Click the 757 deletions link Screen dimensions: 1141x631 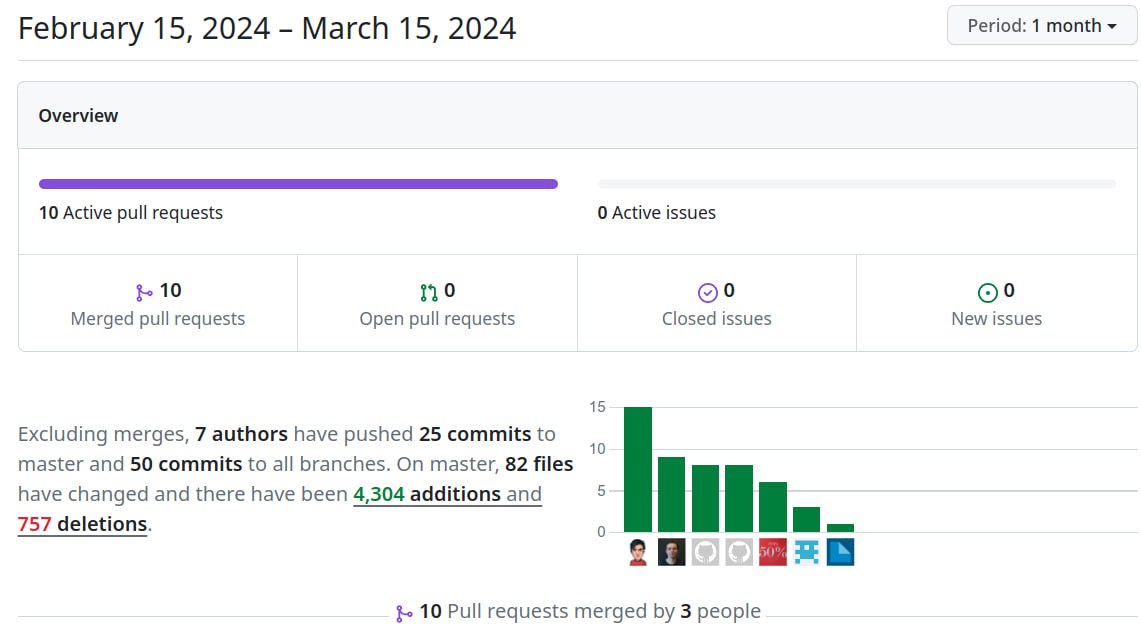click(83, 523)
